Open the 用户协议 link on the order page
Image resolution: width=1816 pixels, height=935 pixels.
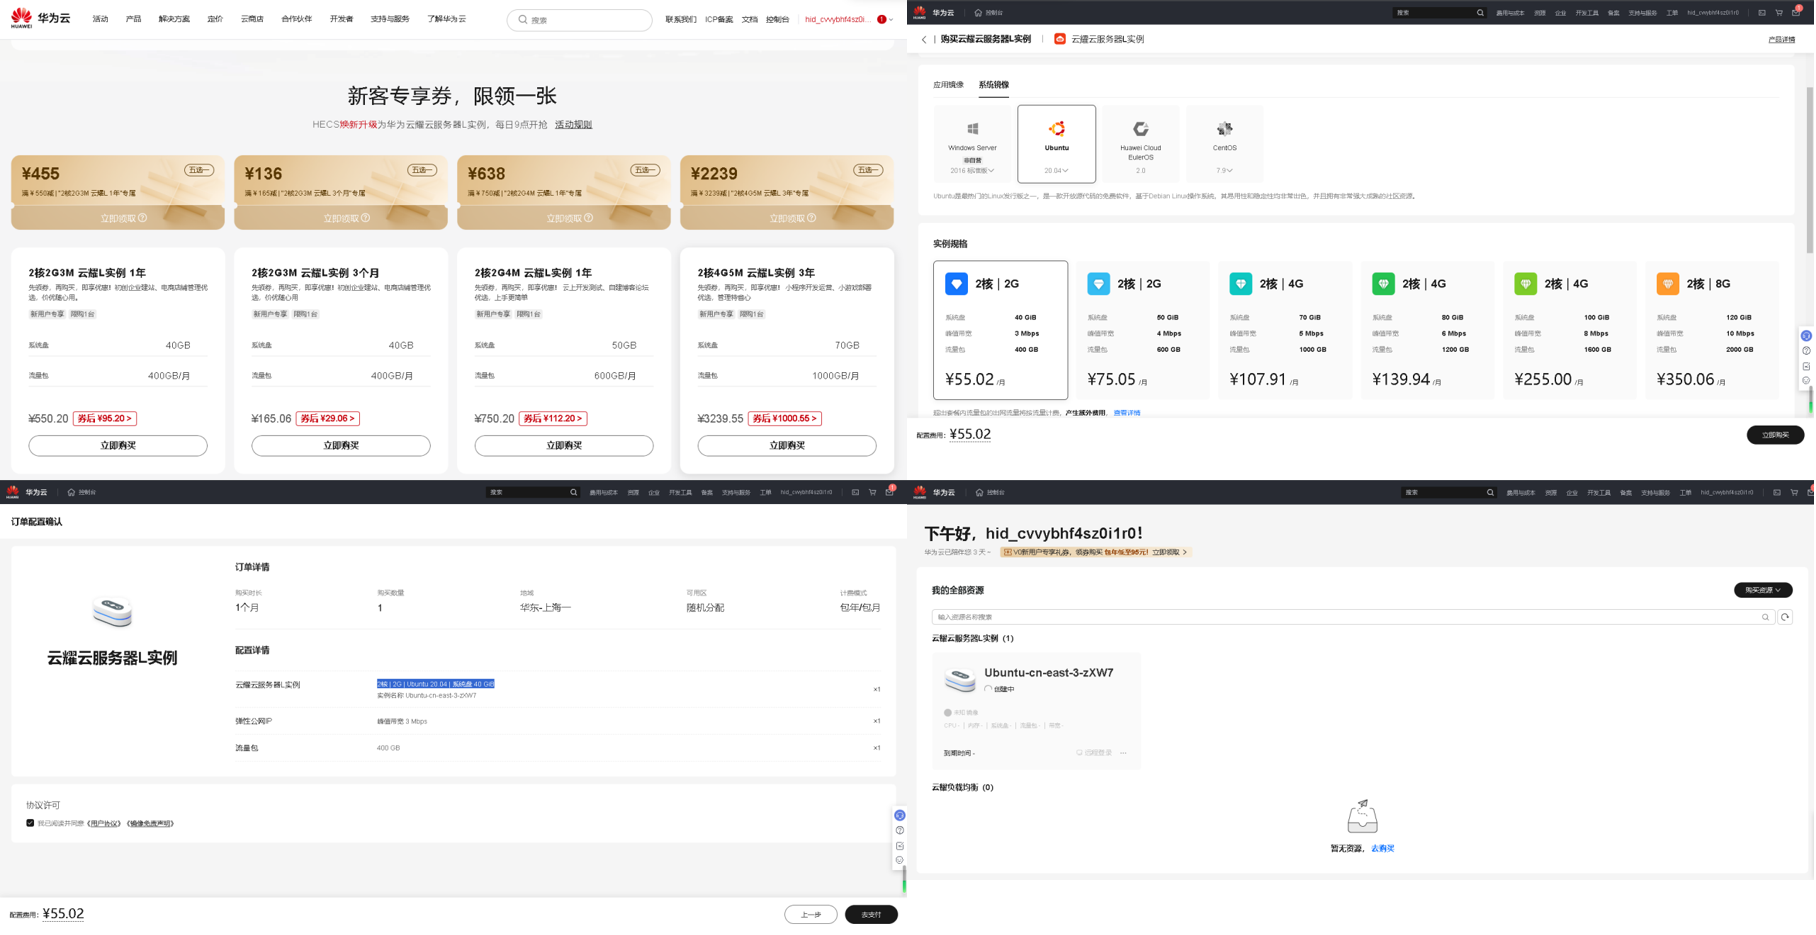[104, 824]
